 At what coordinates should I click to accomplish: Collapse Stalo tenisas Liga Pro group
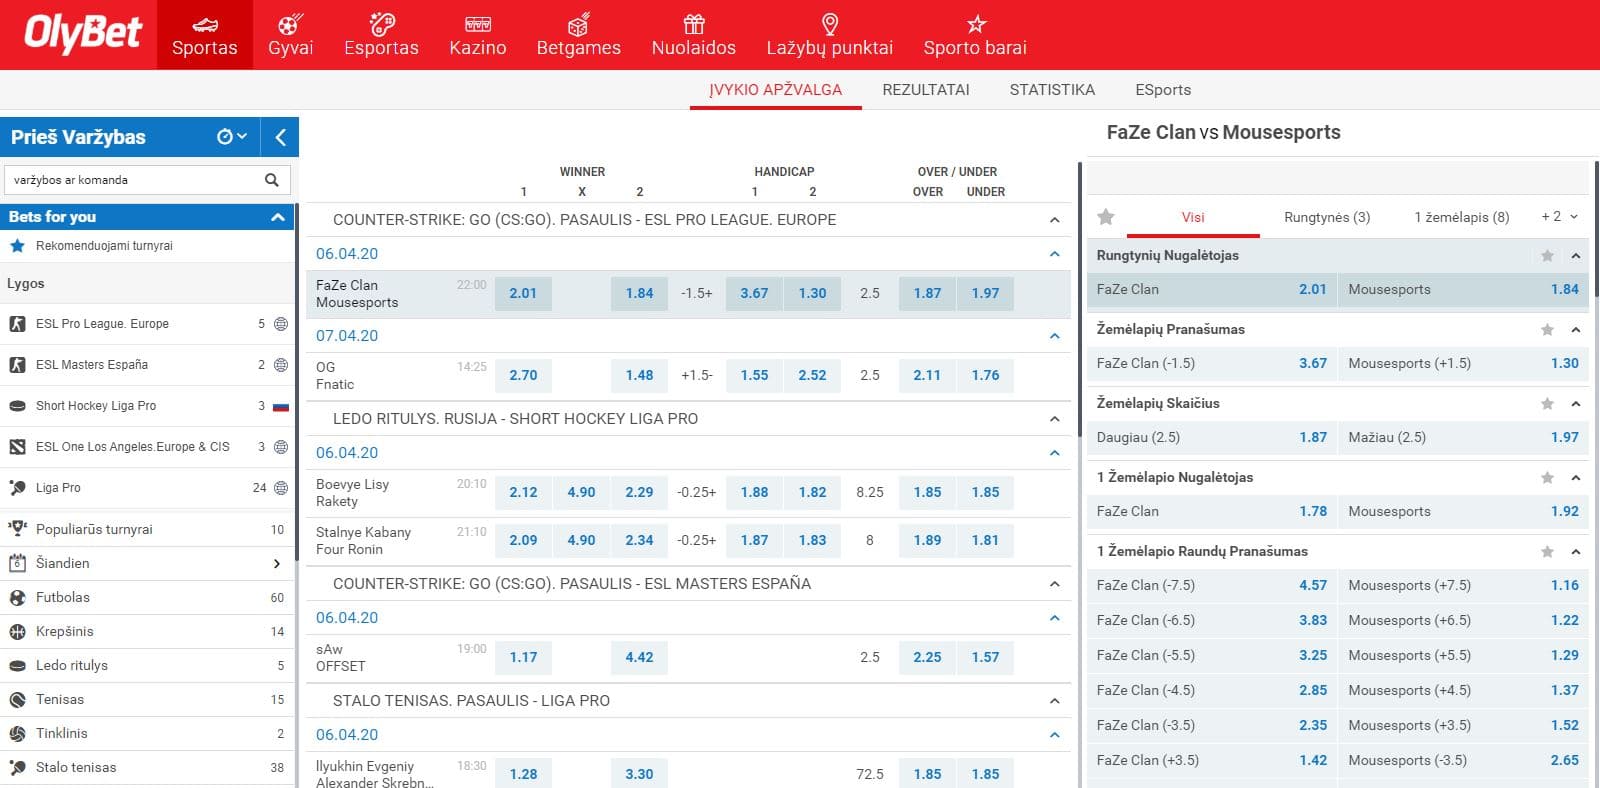1054,701
